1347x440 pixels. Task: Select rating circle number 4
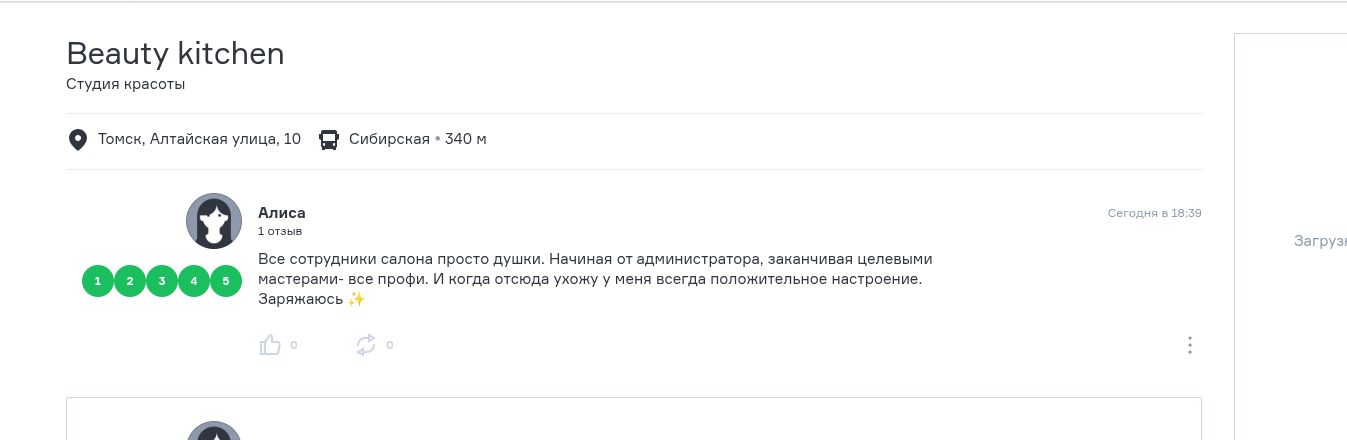point(194,282)
